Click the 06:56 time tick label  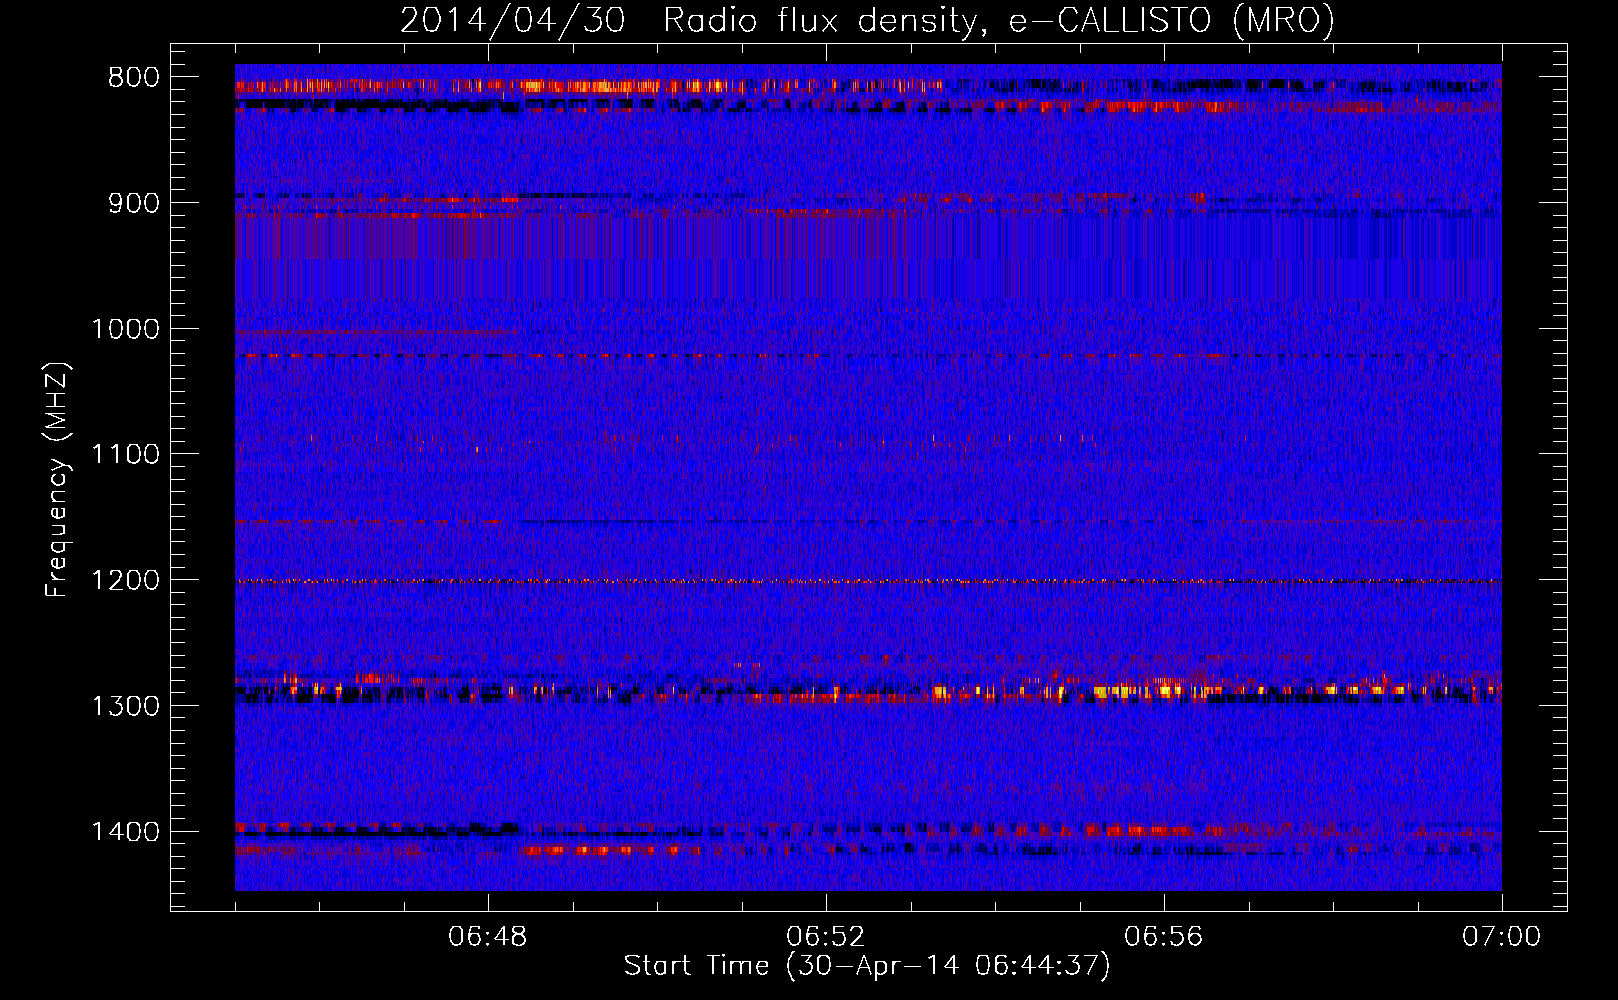click(x=1164, y=937)
